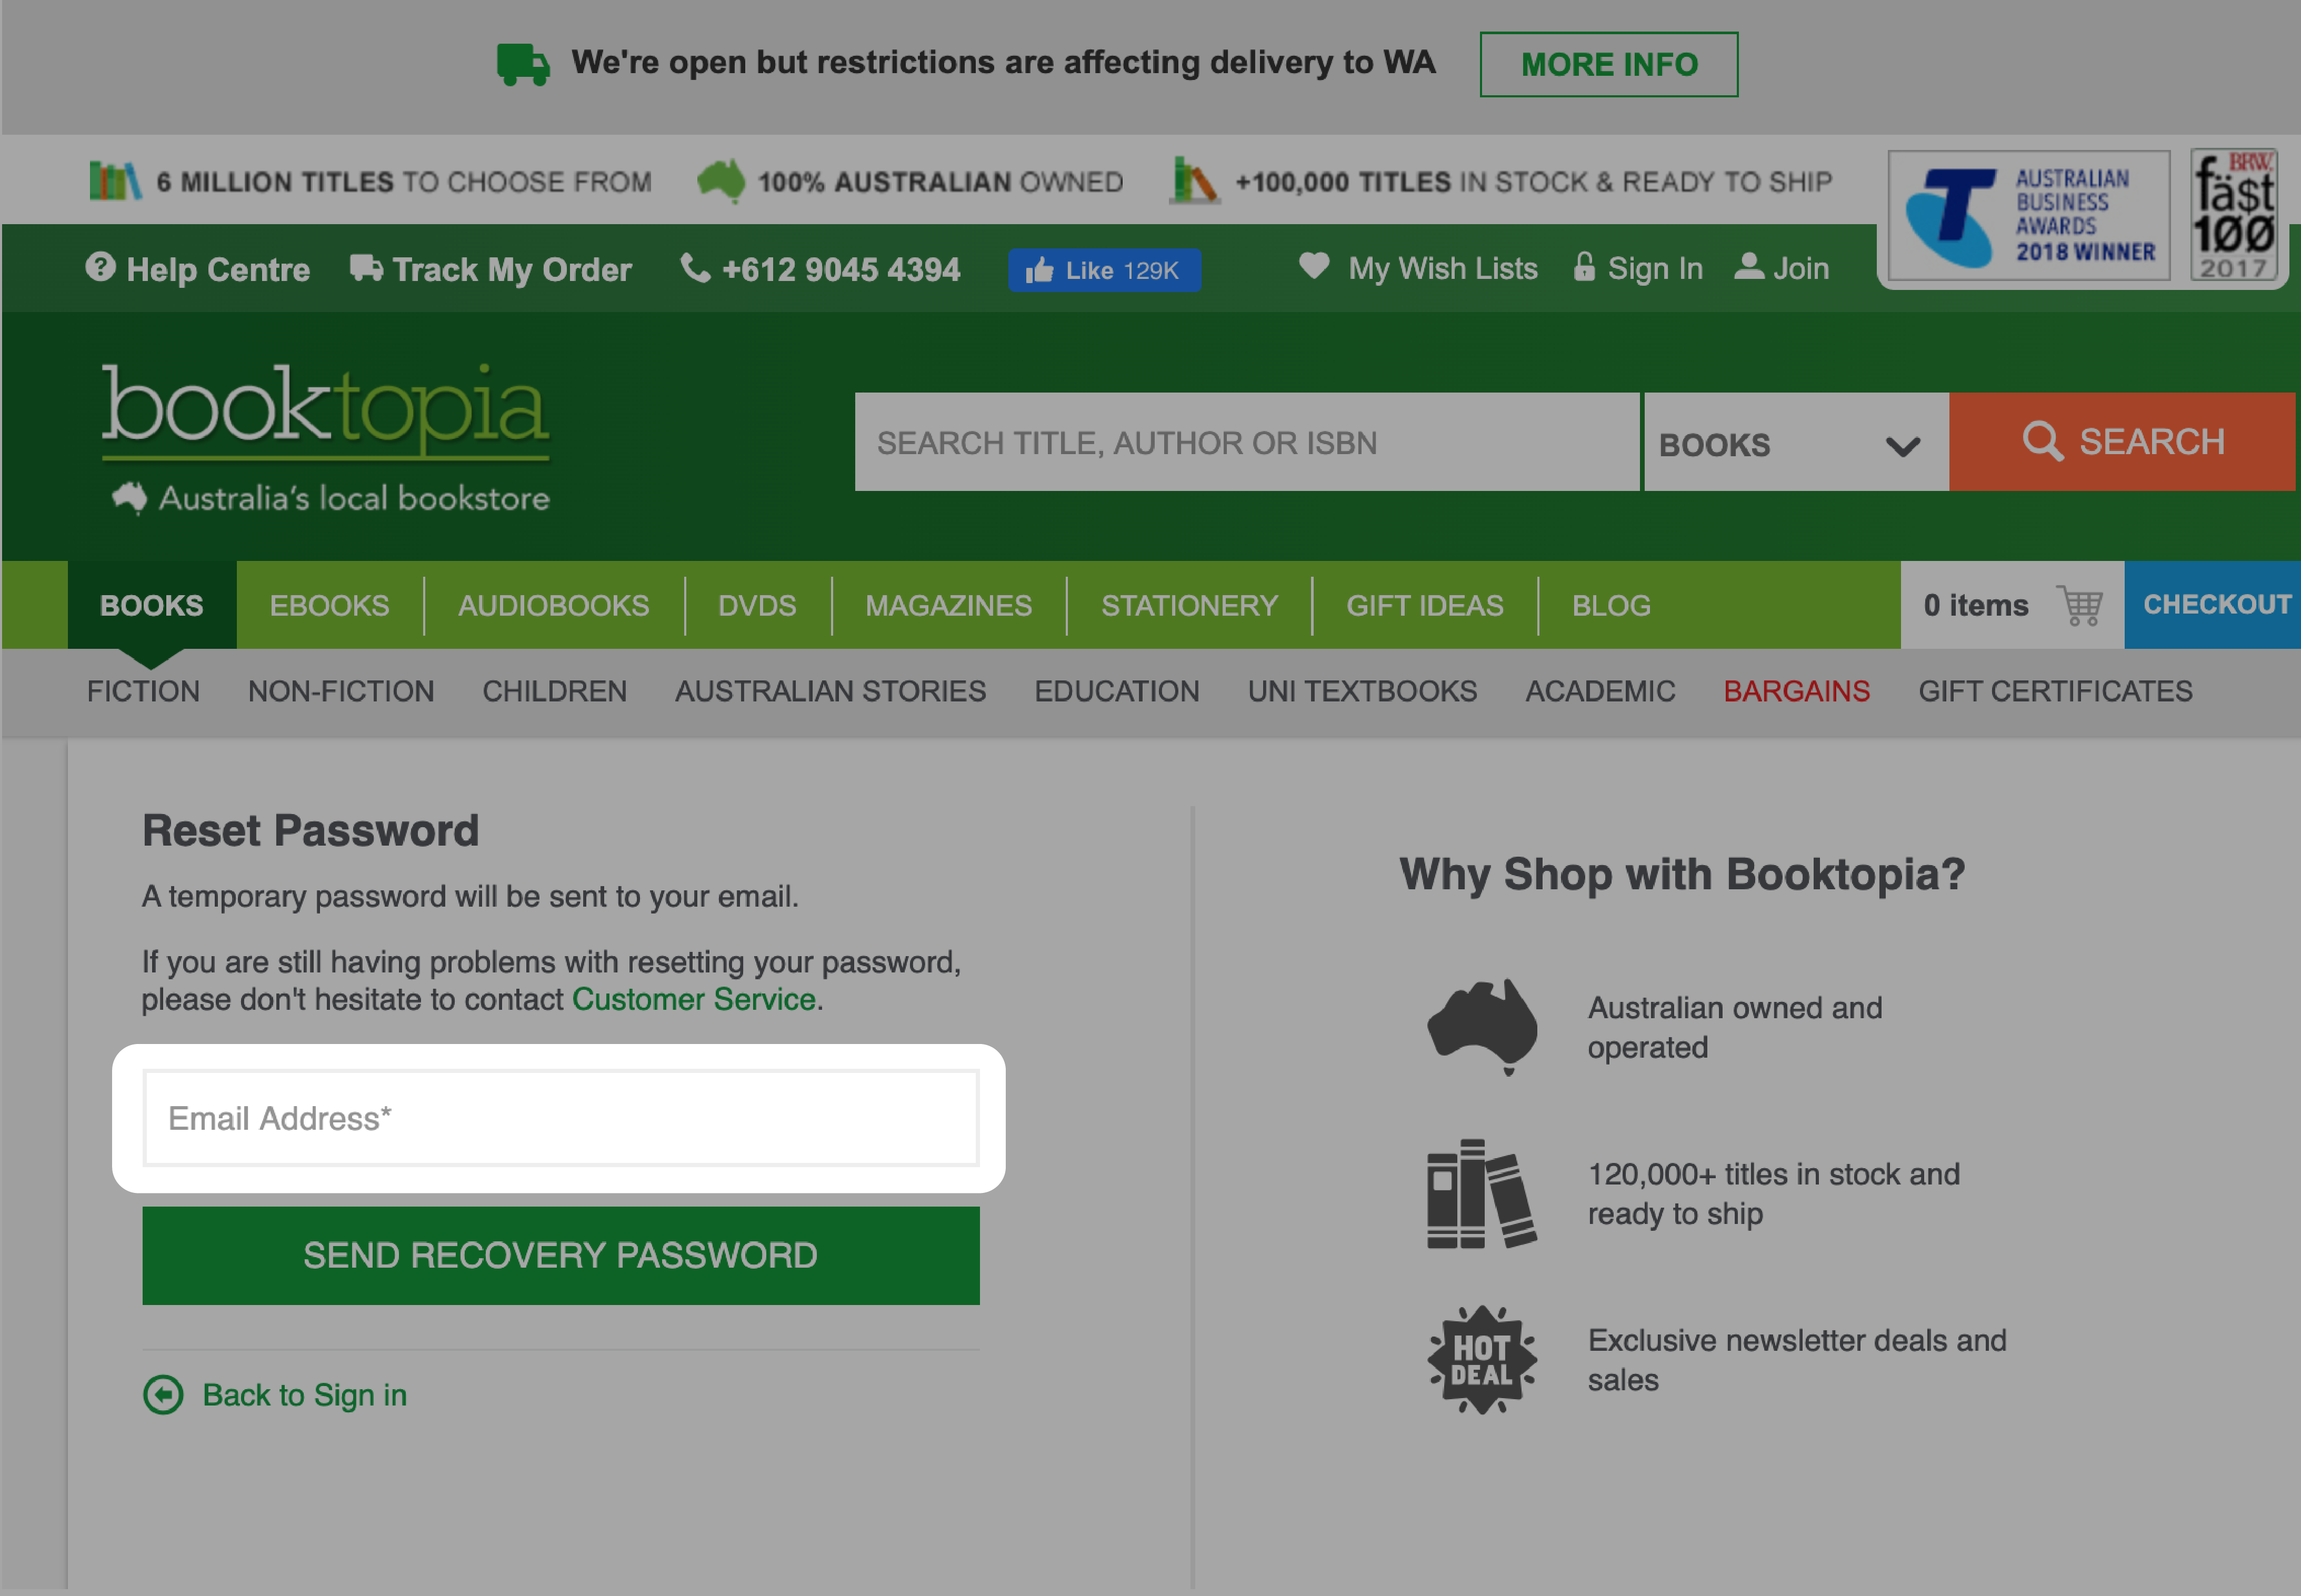Image resolution: width=2301 pixels, height=1596 pixels.
Task: Click the padlock Sign In icon
Action: click(1584, 266)
